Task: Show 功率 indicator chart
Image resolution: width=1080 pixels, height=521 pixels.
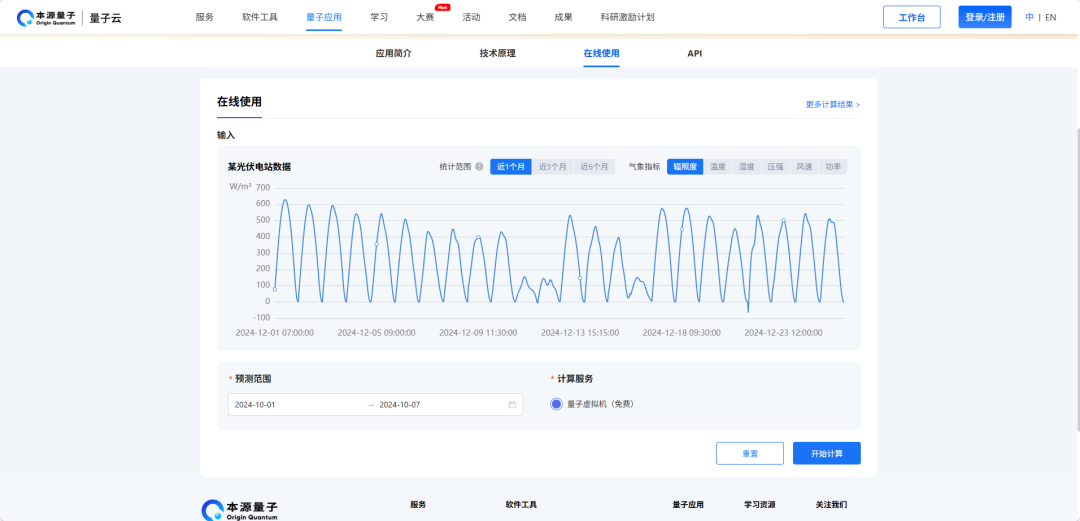Action: coord(833,167)
